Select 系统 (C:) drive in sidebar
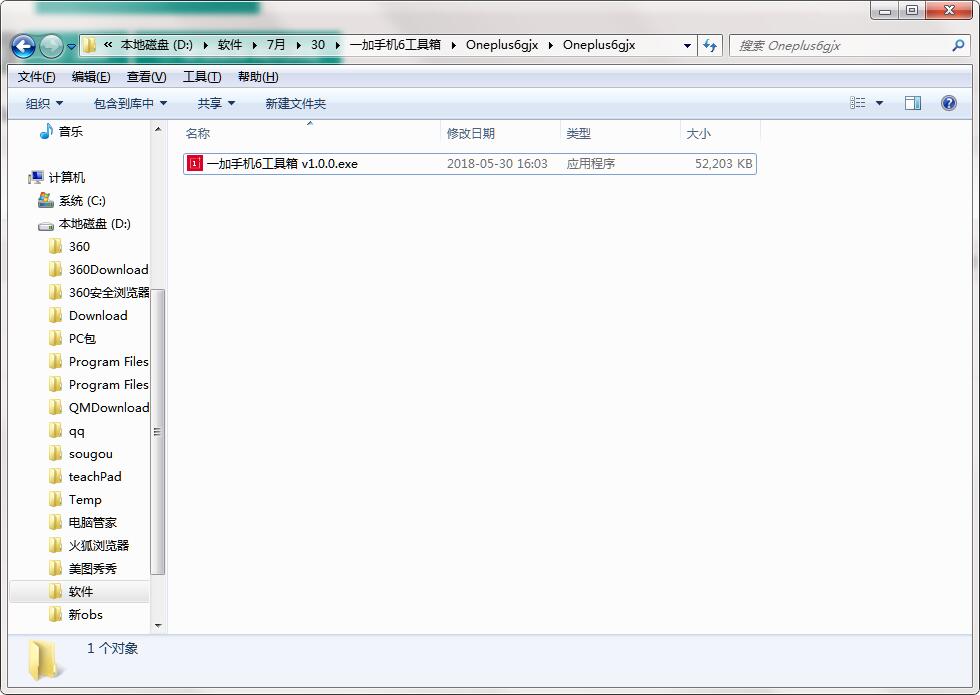The height and width of the screenshot is (695, 980). coord(72,201)
